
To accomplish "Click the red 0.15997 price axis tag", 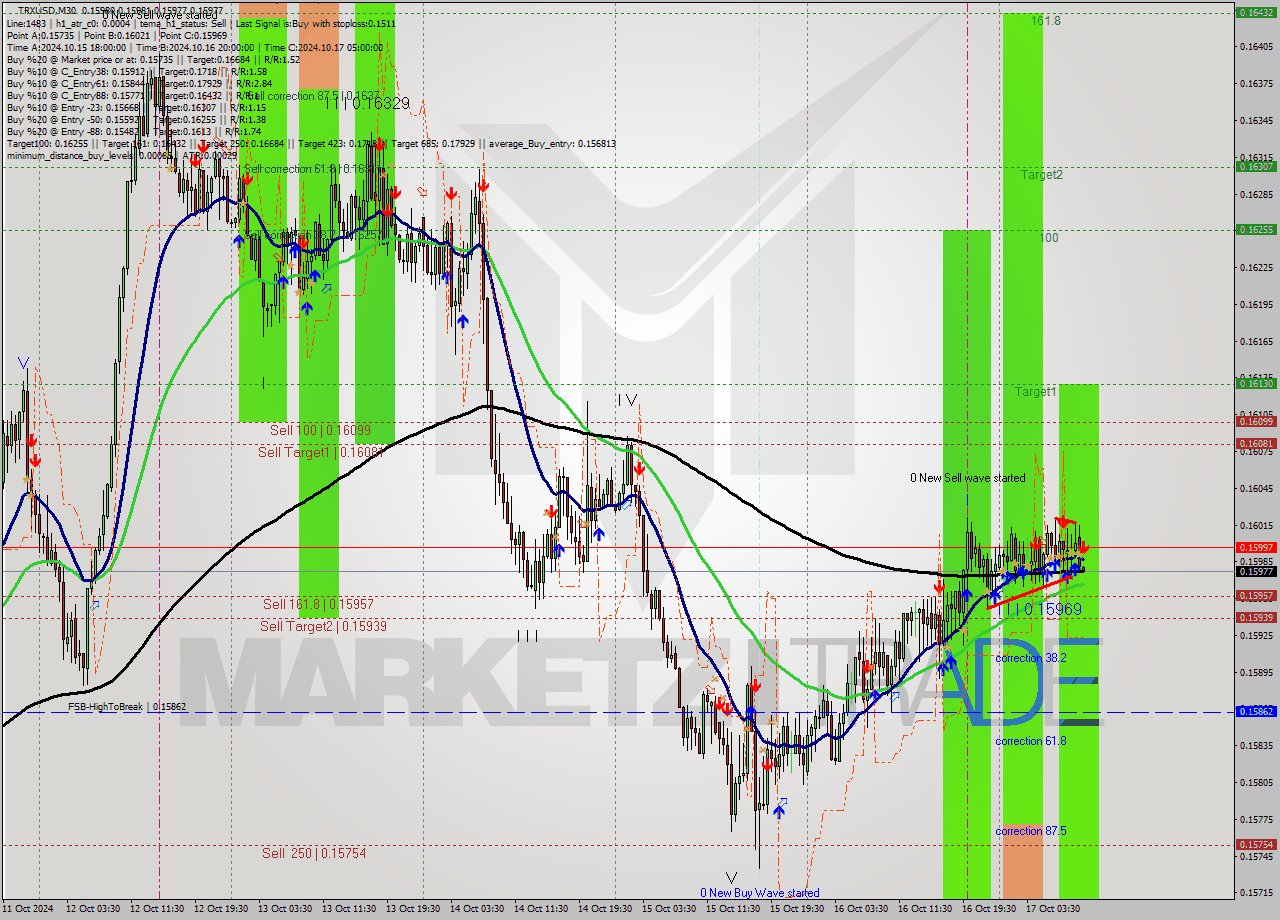I will pos(1256,547).
